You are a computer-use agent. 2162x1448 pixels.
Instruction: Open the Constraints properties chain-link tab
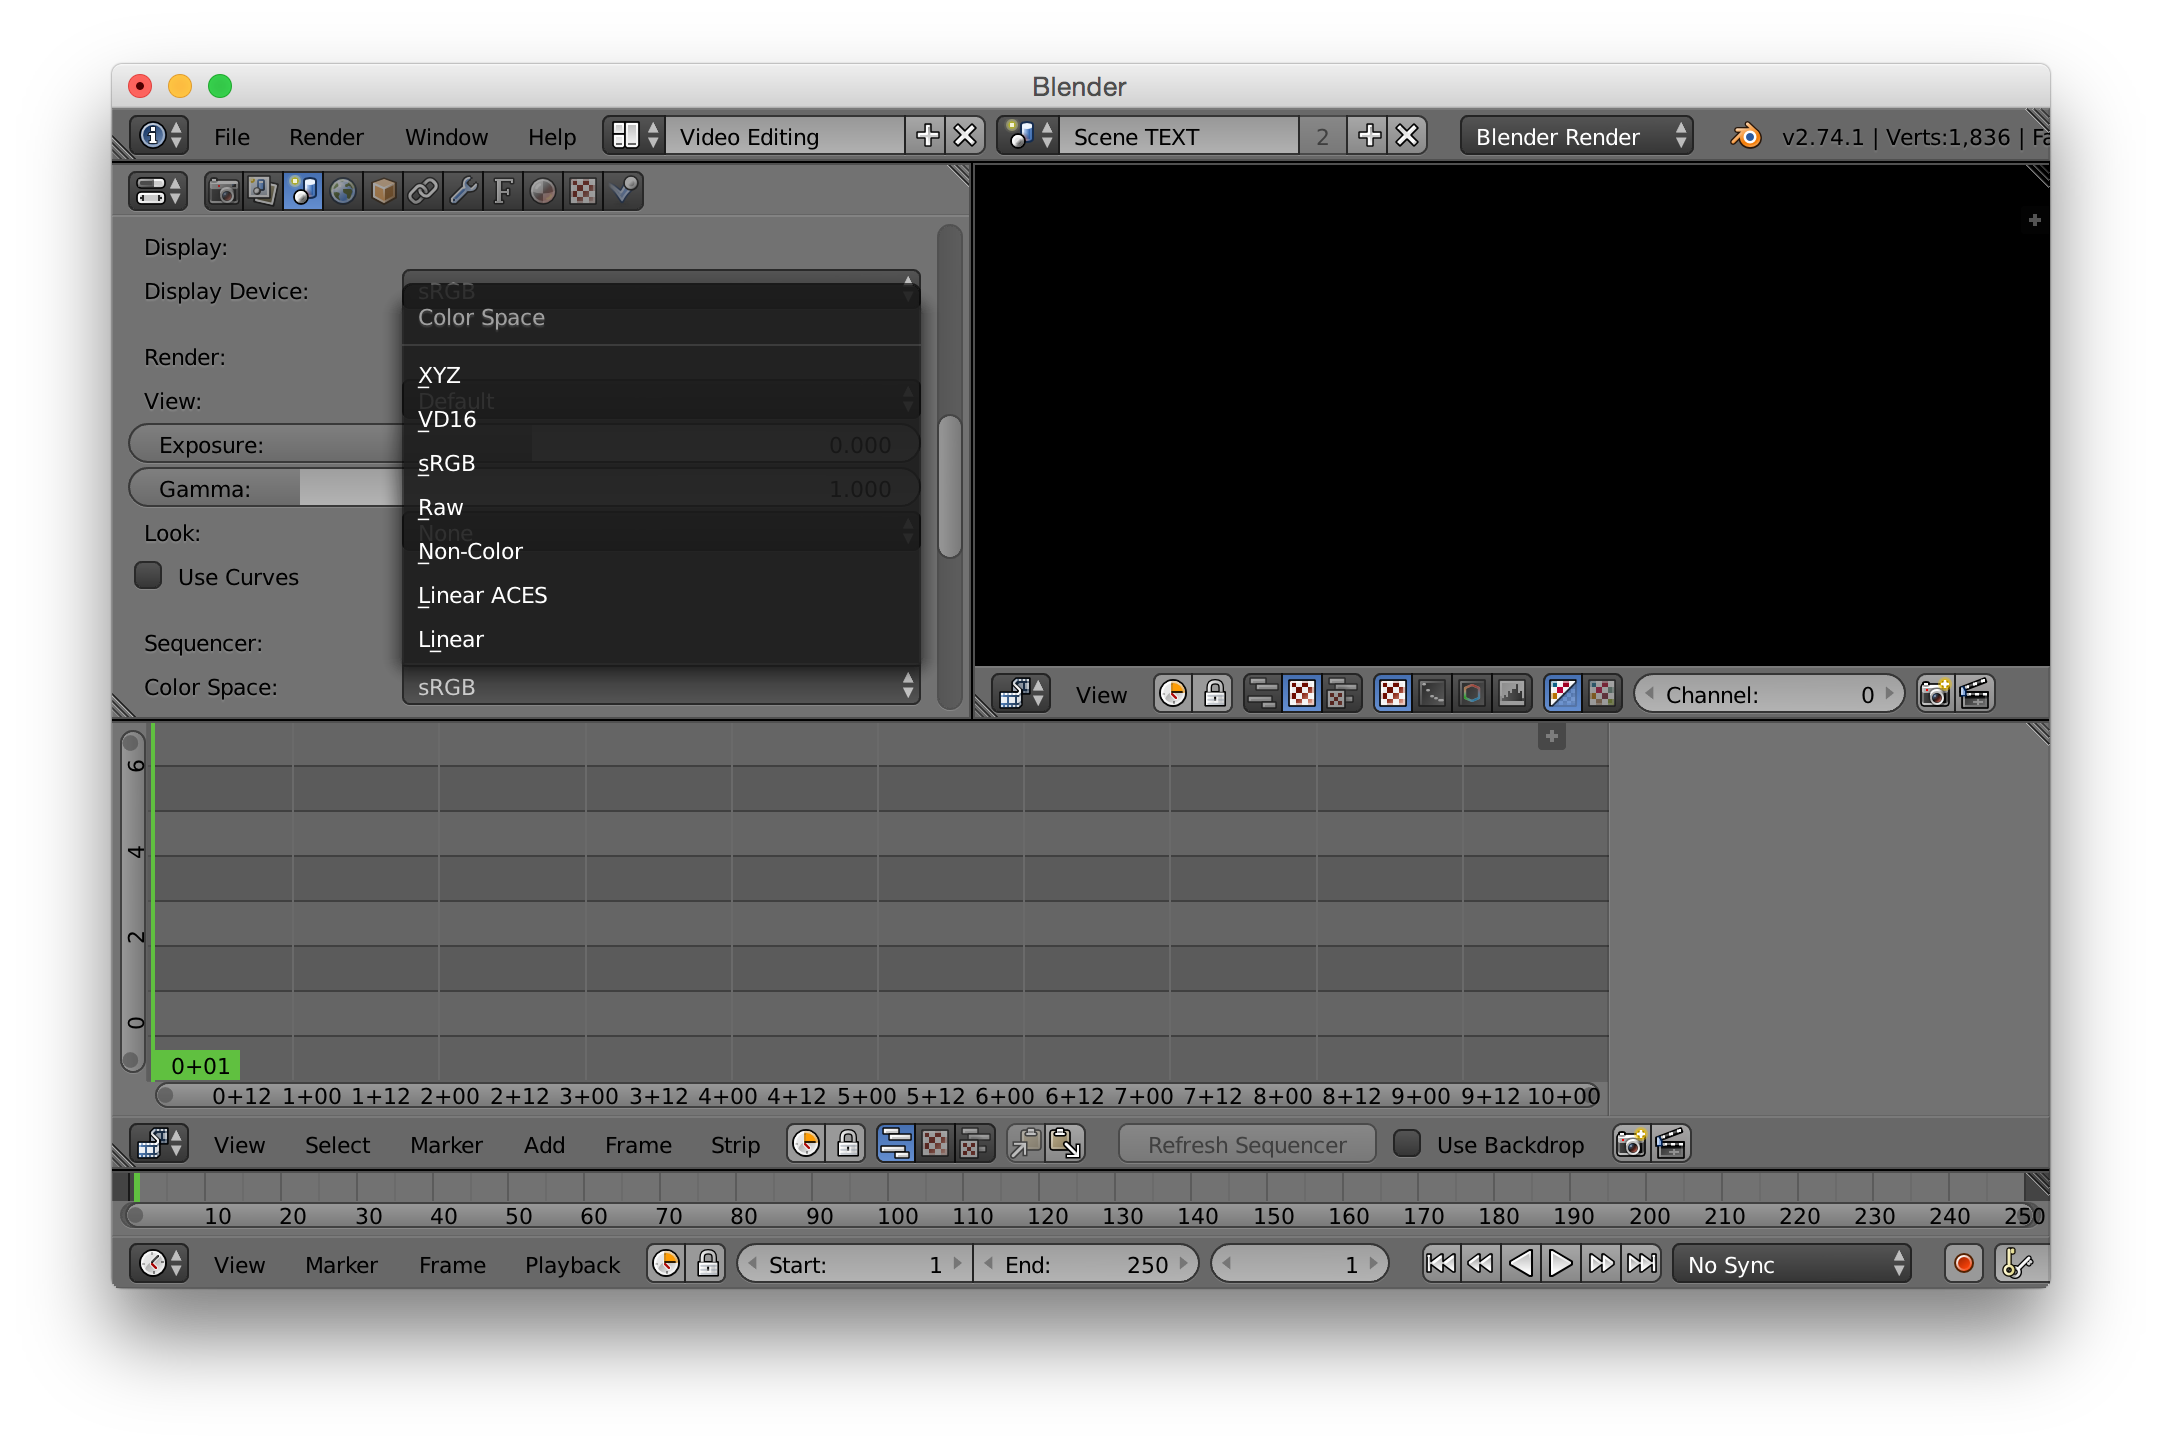[423, 191]
